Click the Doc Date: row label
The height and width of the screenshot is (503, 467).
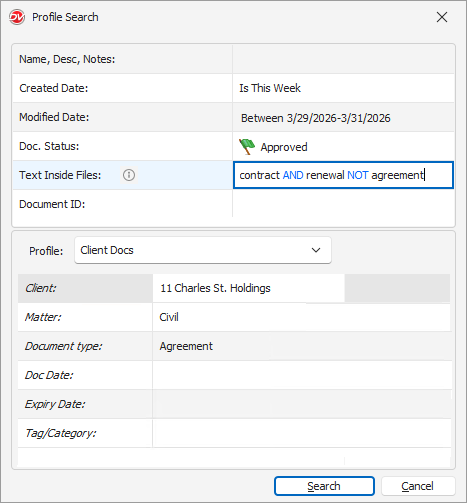tap(49, 375)
